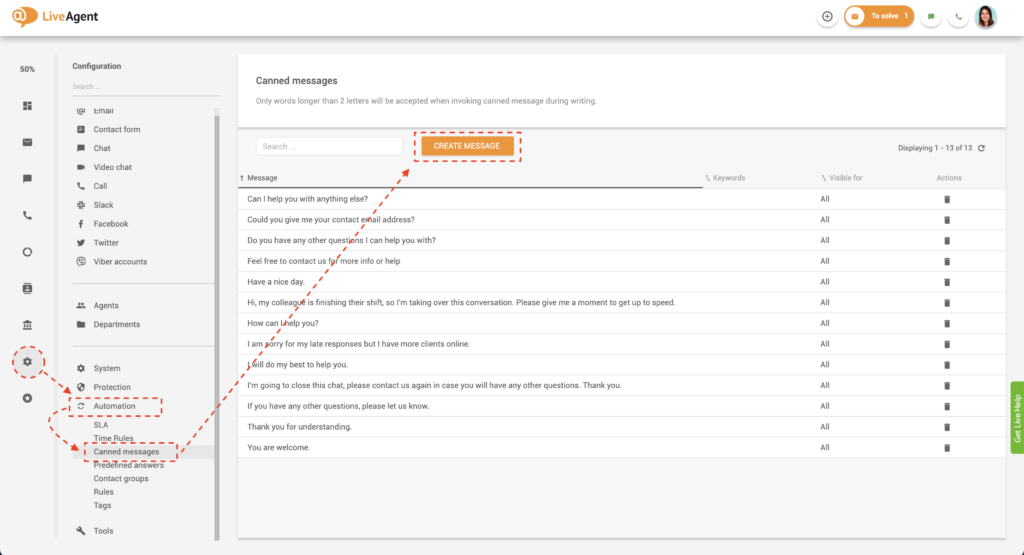Click the tickets envelope icon in left rail
This screenshot has height=555, width=1024.
tap(28, 142)
